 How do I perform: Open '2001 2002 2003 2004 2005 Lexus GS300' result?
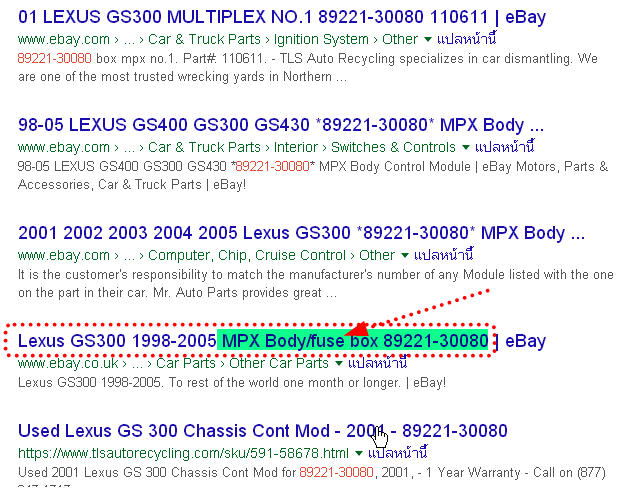pos(301,233)
